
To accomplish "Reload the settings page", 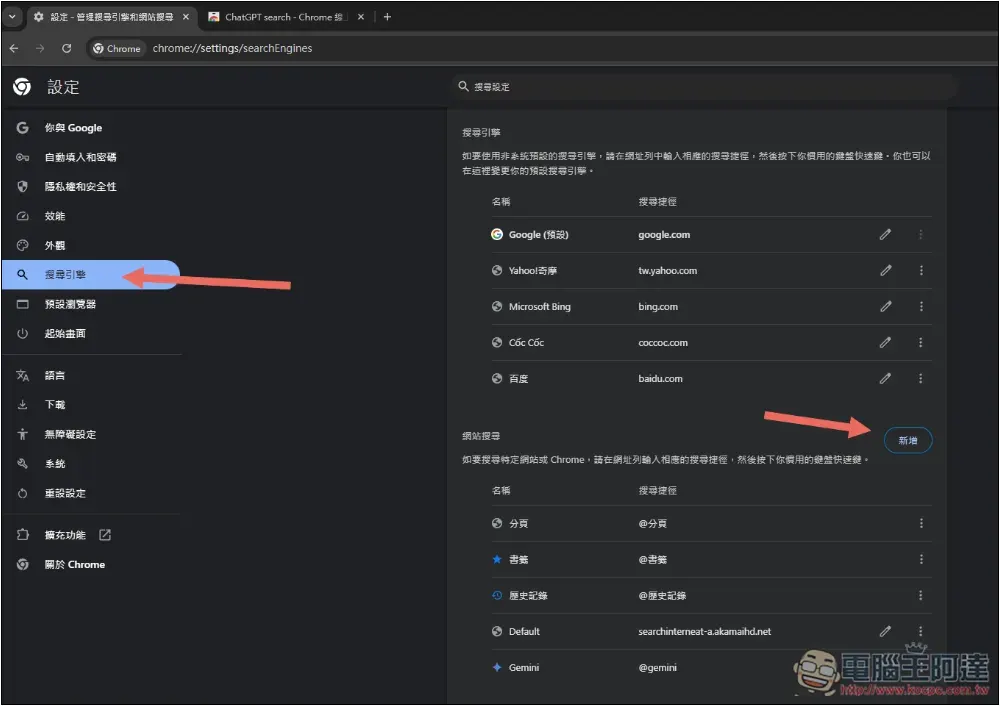I will pos(66,48).
